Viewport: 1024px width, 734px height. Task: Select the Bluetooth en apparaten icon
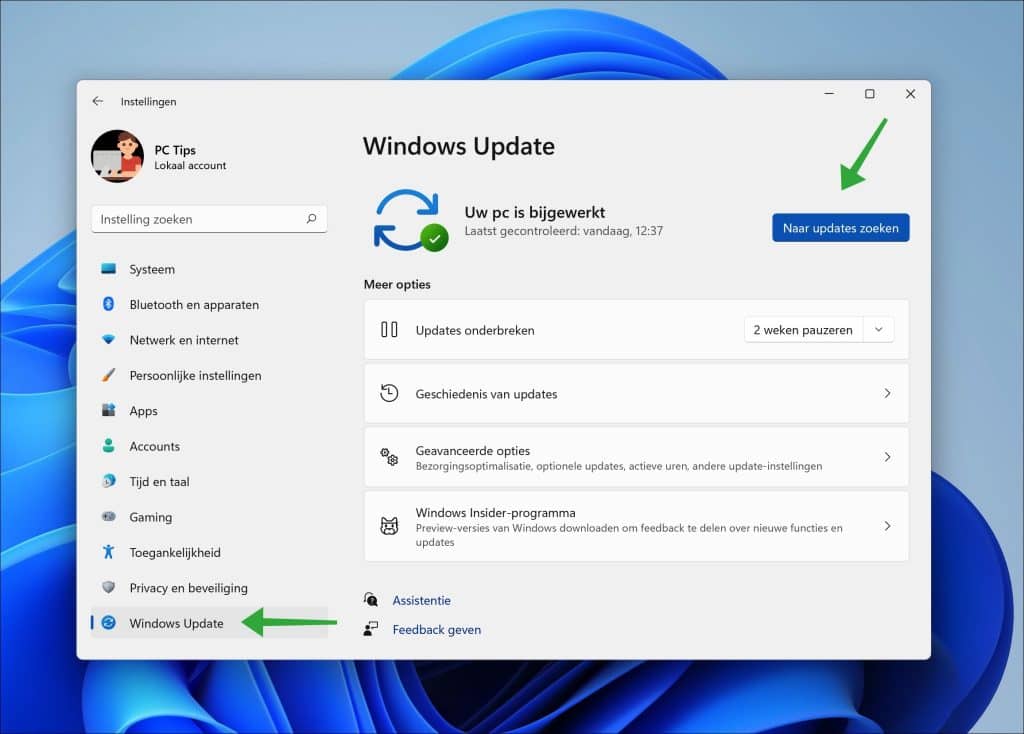[107, 304]
